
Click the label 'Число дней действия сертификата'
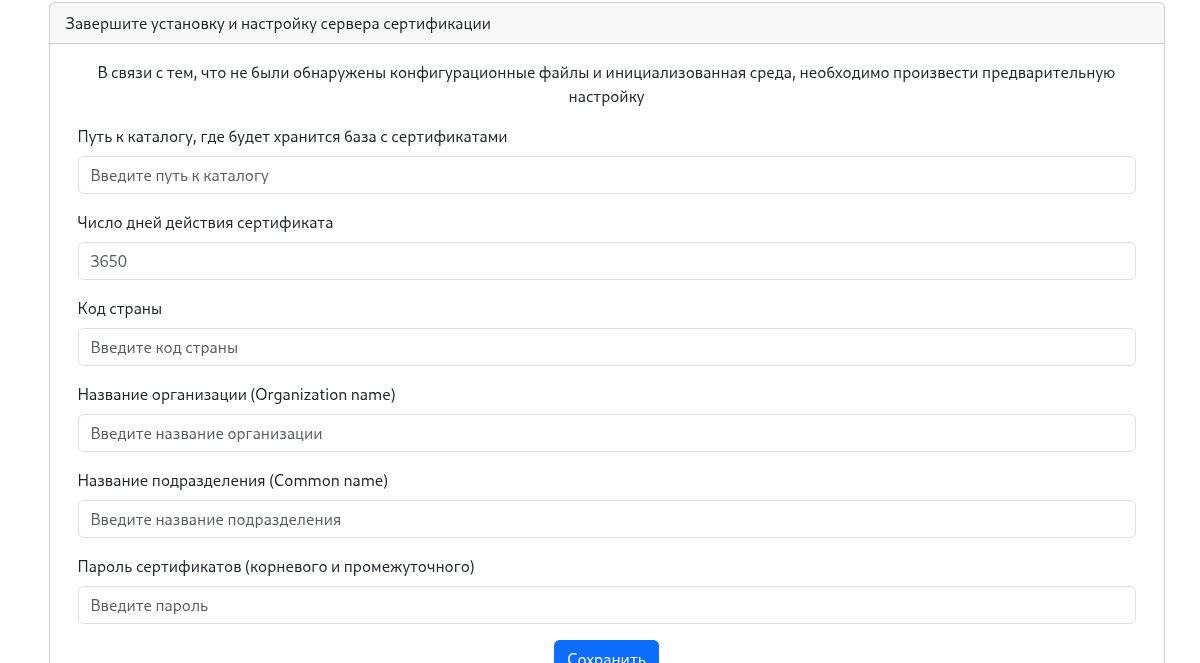pyautogui.click(x=207, y=223)
